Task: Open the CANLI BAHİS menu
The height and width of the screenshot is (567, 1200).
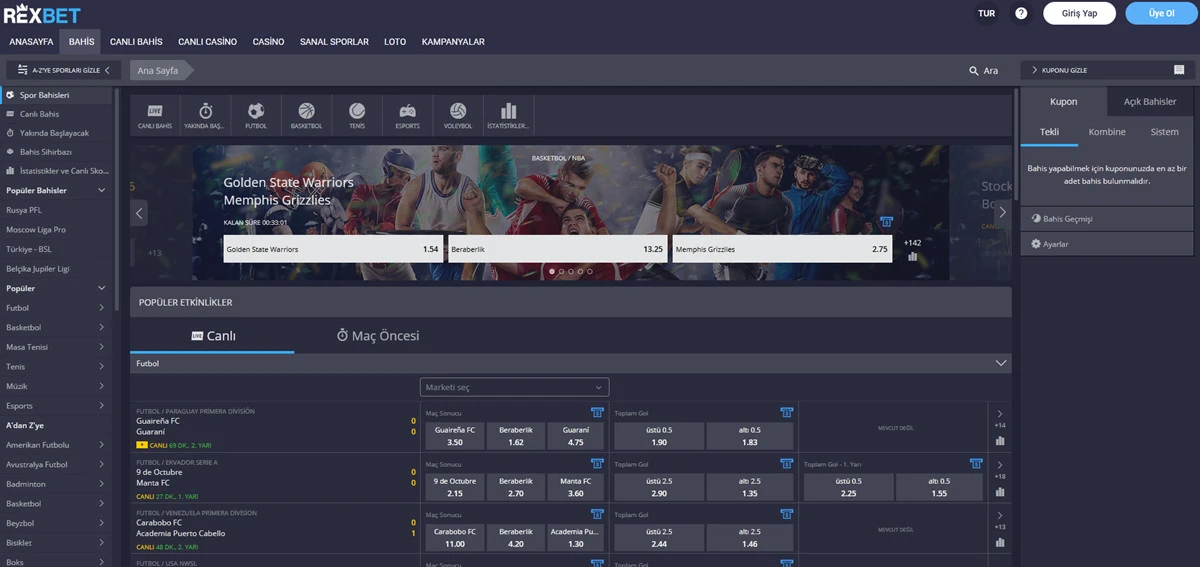Action: pyautogui.click(x=136, y=42)
